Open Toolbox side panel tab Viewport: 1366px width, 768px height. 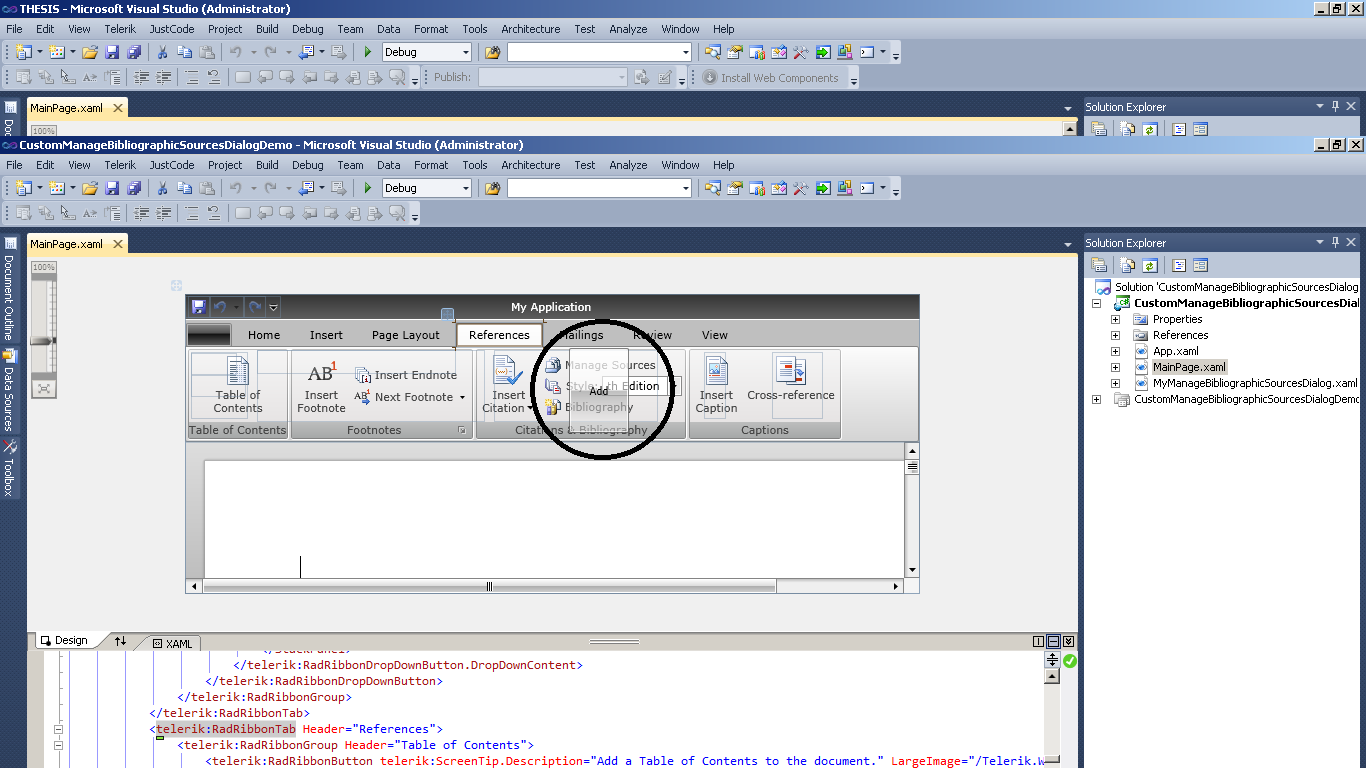(9, 469)
